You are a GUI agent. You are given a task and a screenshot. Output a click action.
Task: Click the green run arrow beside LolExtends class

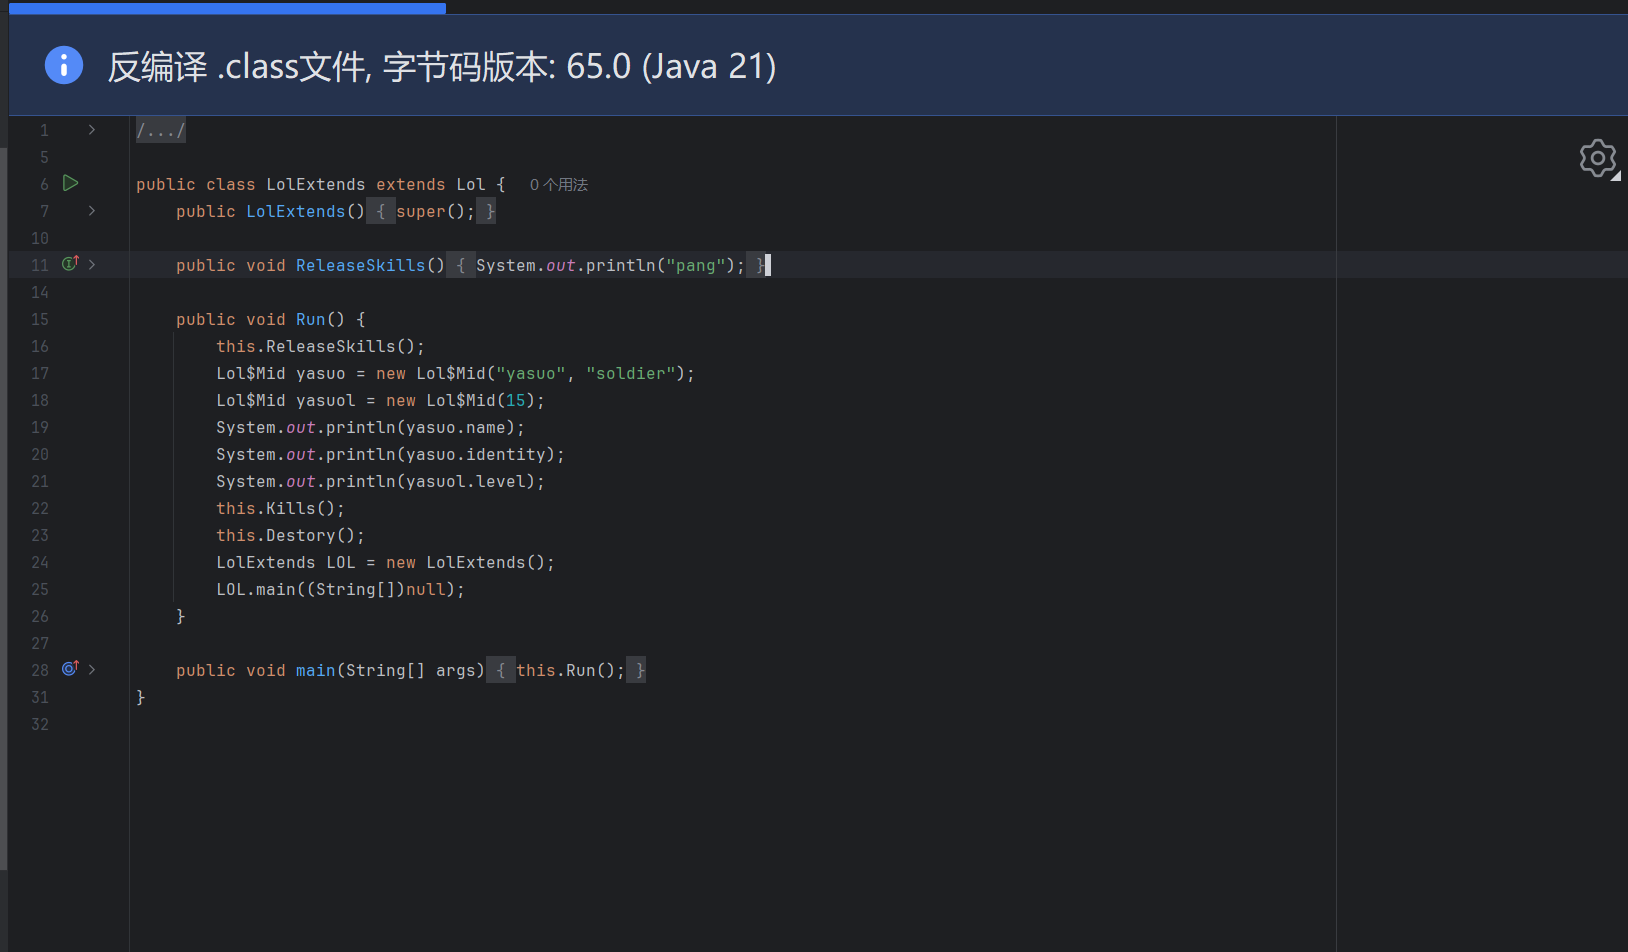[71, 183]
